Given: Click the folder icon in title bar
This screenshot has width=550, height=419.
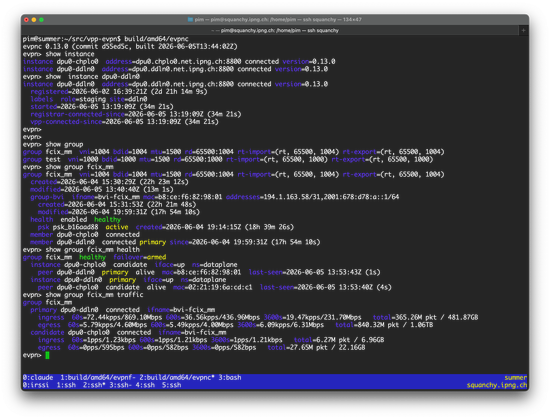Looking at the screenshot, I should point(190,20).
